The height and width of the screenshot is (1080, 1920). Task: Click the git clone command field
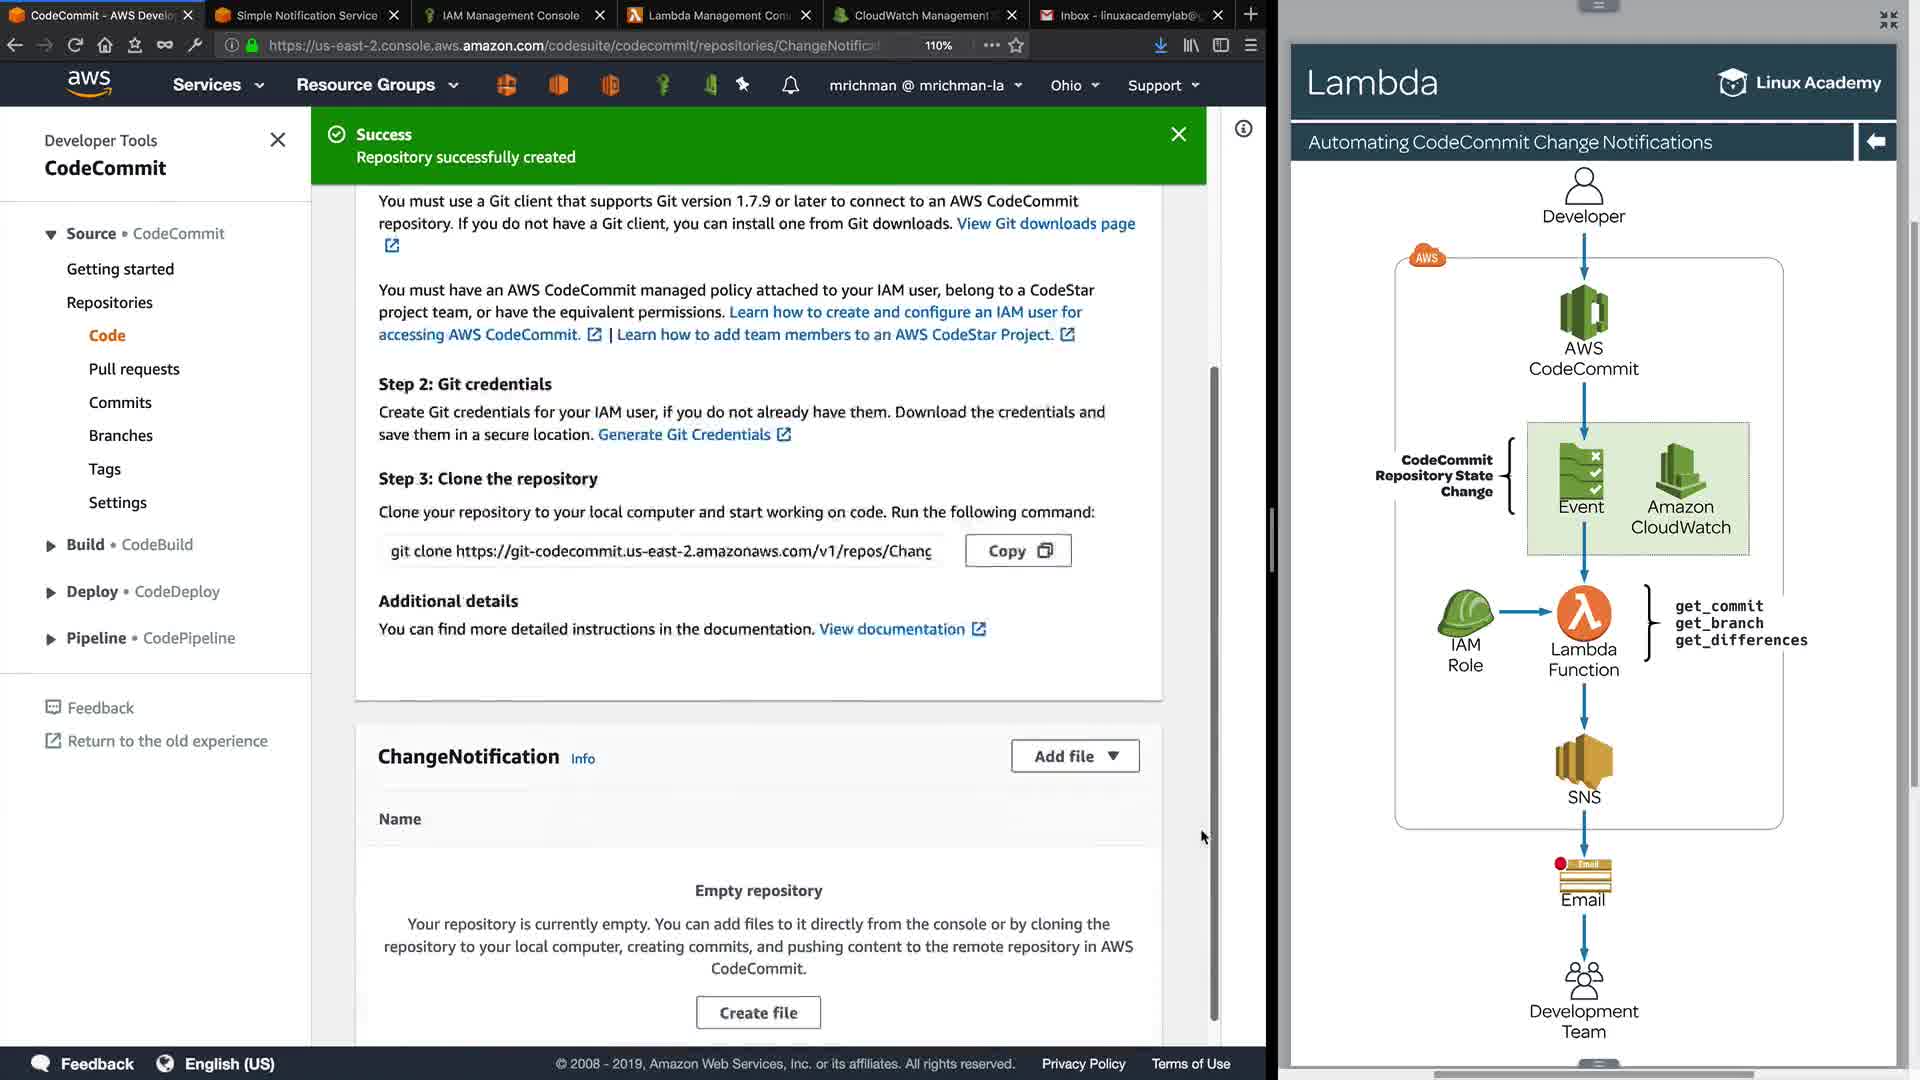[x=660, y=551]
